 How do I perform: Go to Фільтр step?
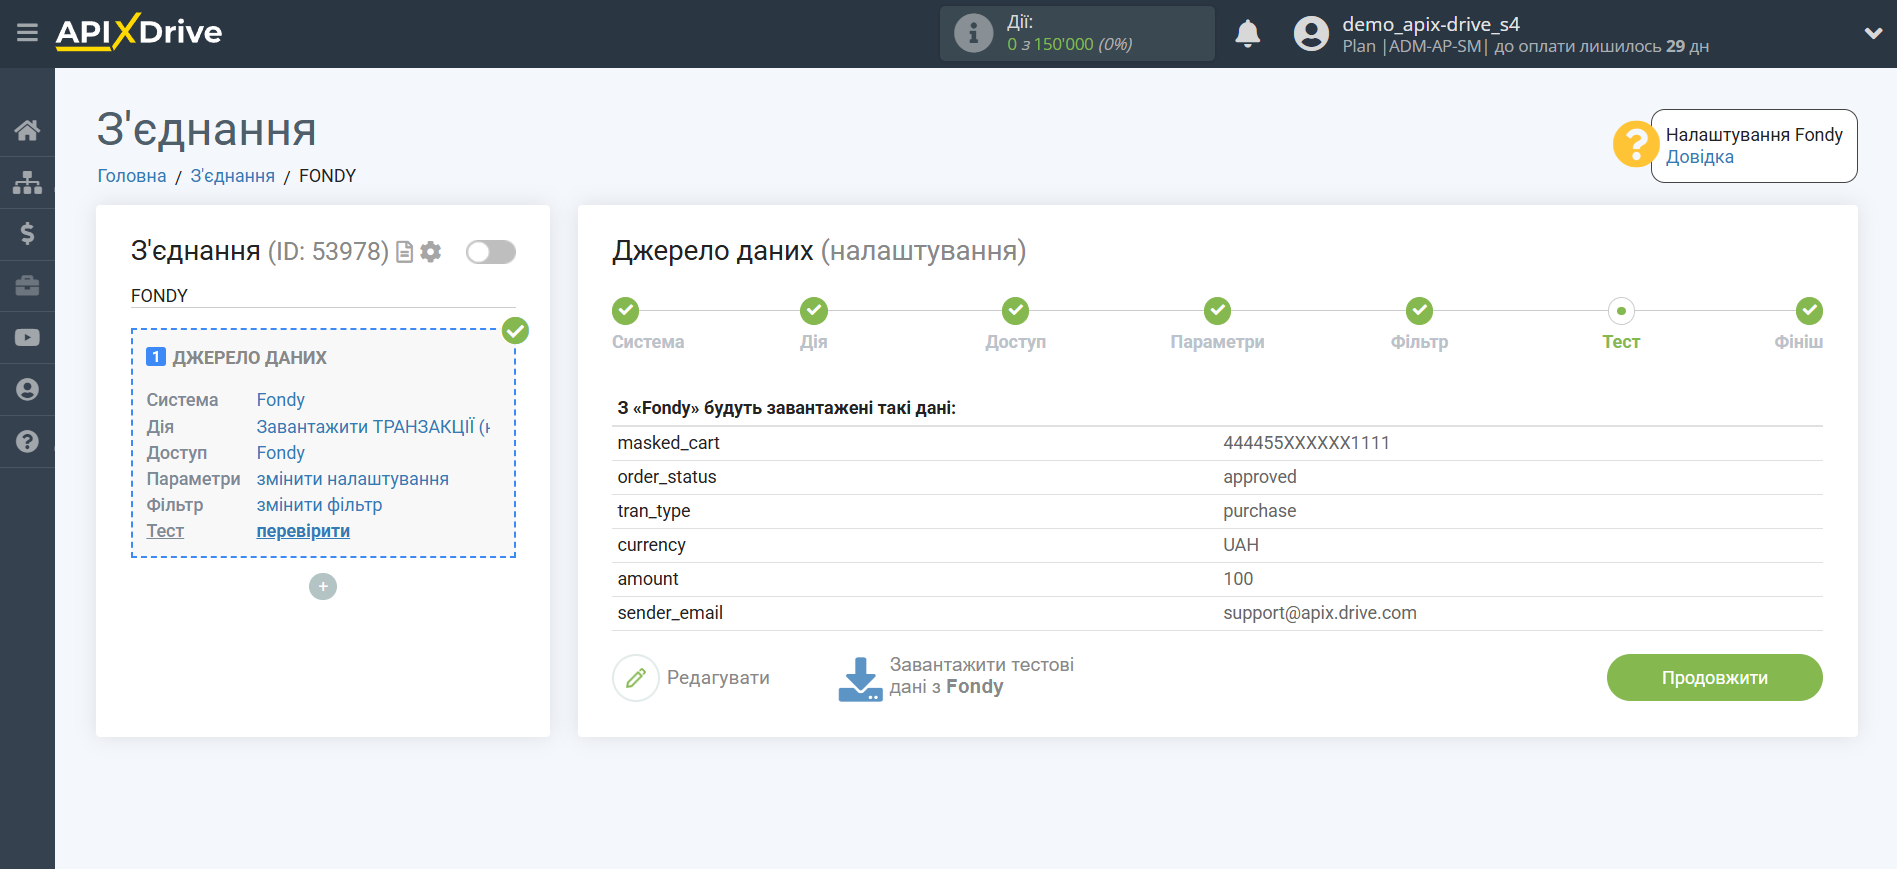[1419, 311]
